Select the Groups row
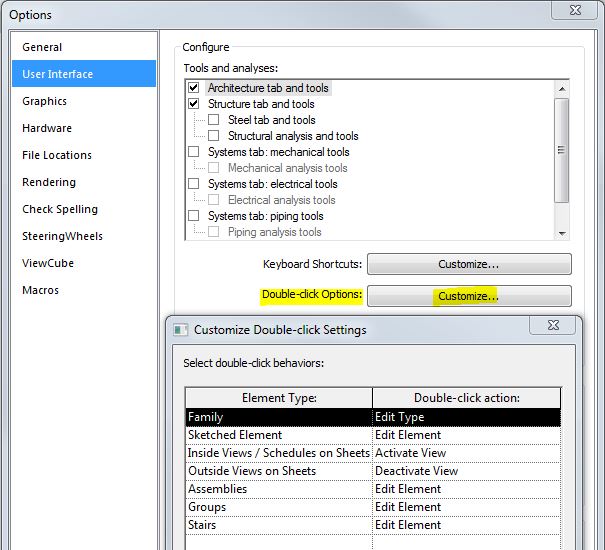Image resolution: width=605 pixels, height=550 pixels. coord(279,507)
